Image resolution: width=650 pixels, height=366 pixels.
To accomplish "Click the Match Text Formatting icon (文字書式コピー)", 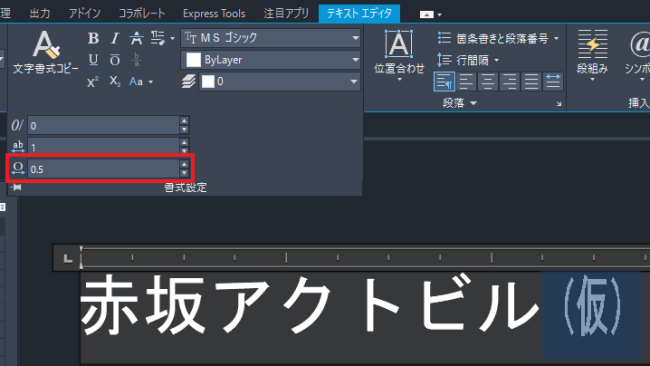I will [45, 52].
